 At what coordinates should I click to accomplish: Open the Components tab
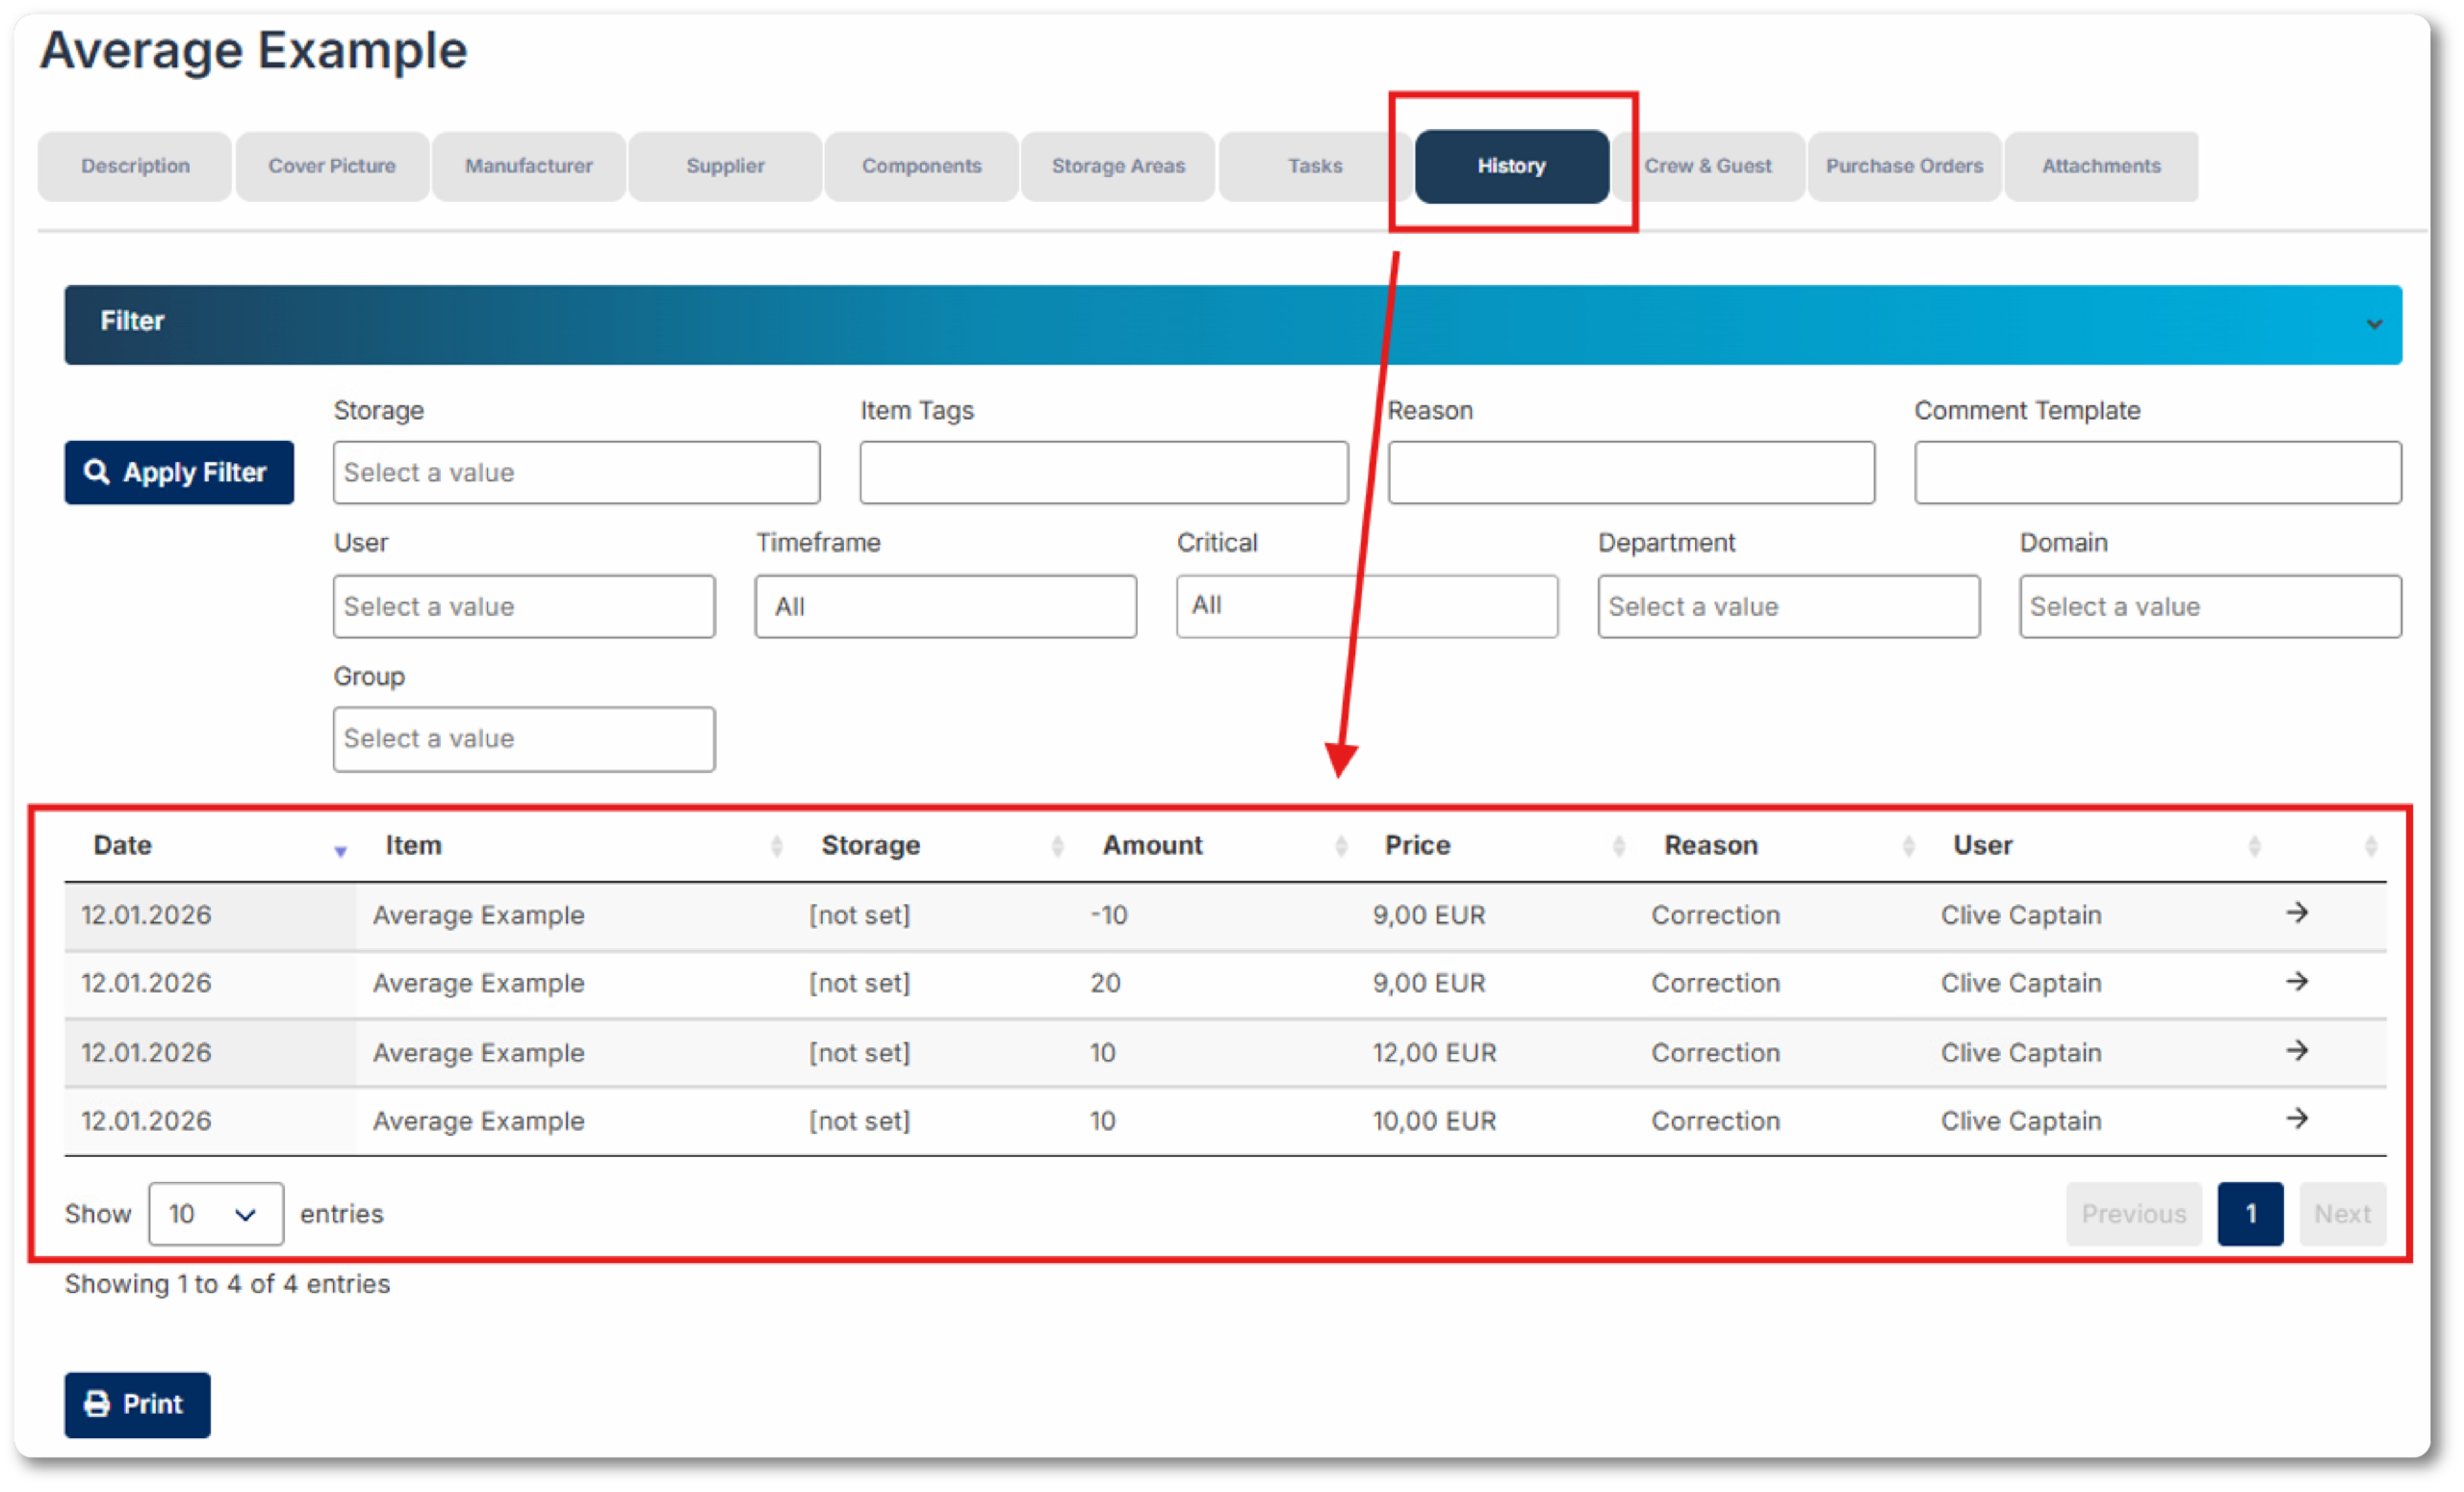pos(921,166)
